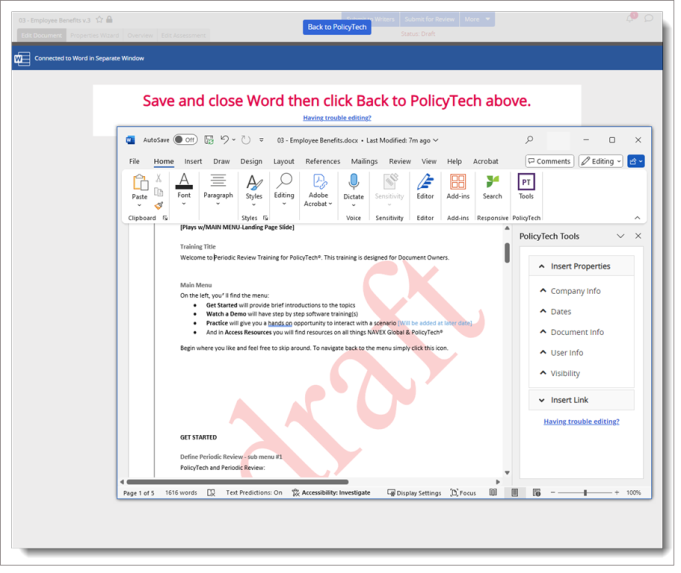
Task: Select the Format Painter brush icon
Action: [159, 205]
